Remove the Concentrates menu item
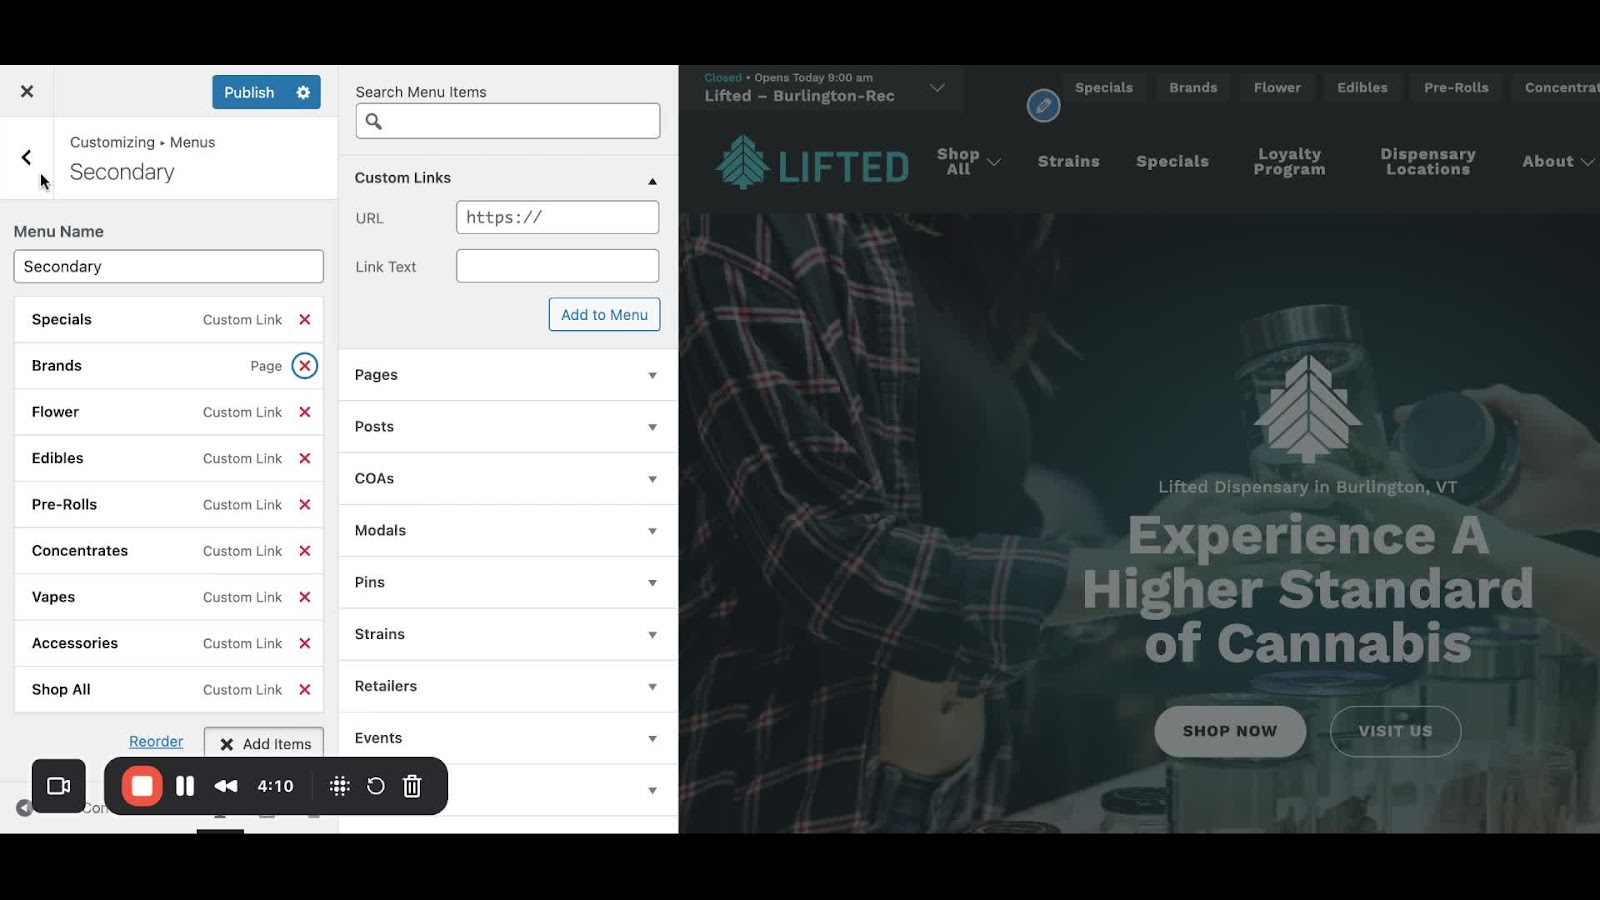 click(x=305, y=551)
